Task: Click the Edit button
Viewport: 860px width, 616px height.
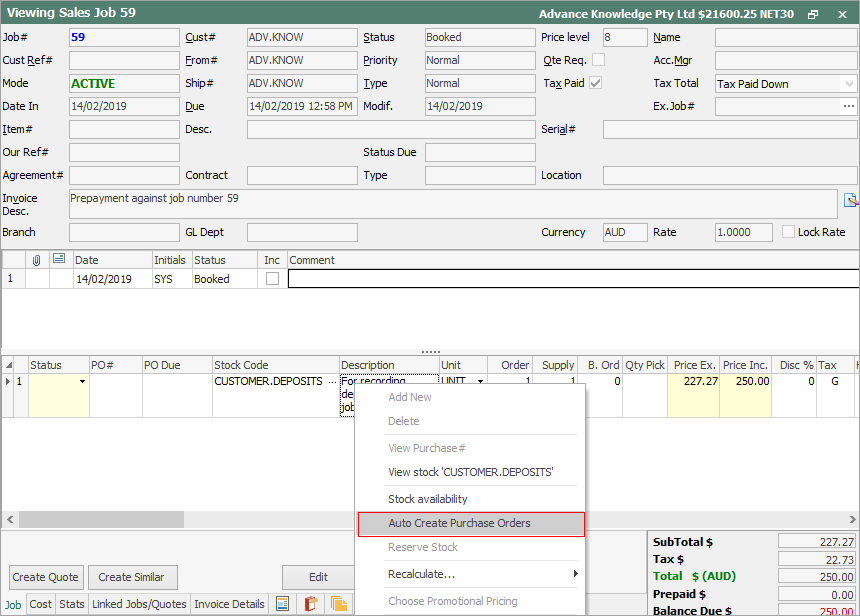Action: coord(318,577)
